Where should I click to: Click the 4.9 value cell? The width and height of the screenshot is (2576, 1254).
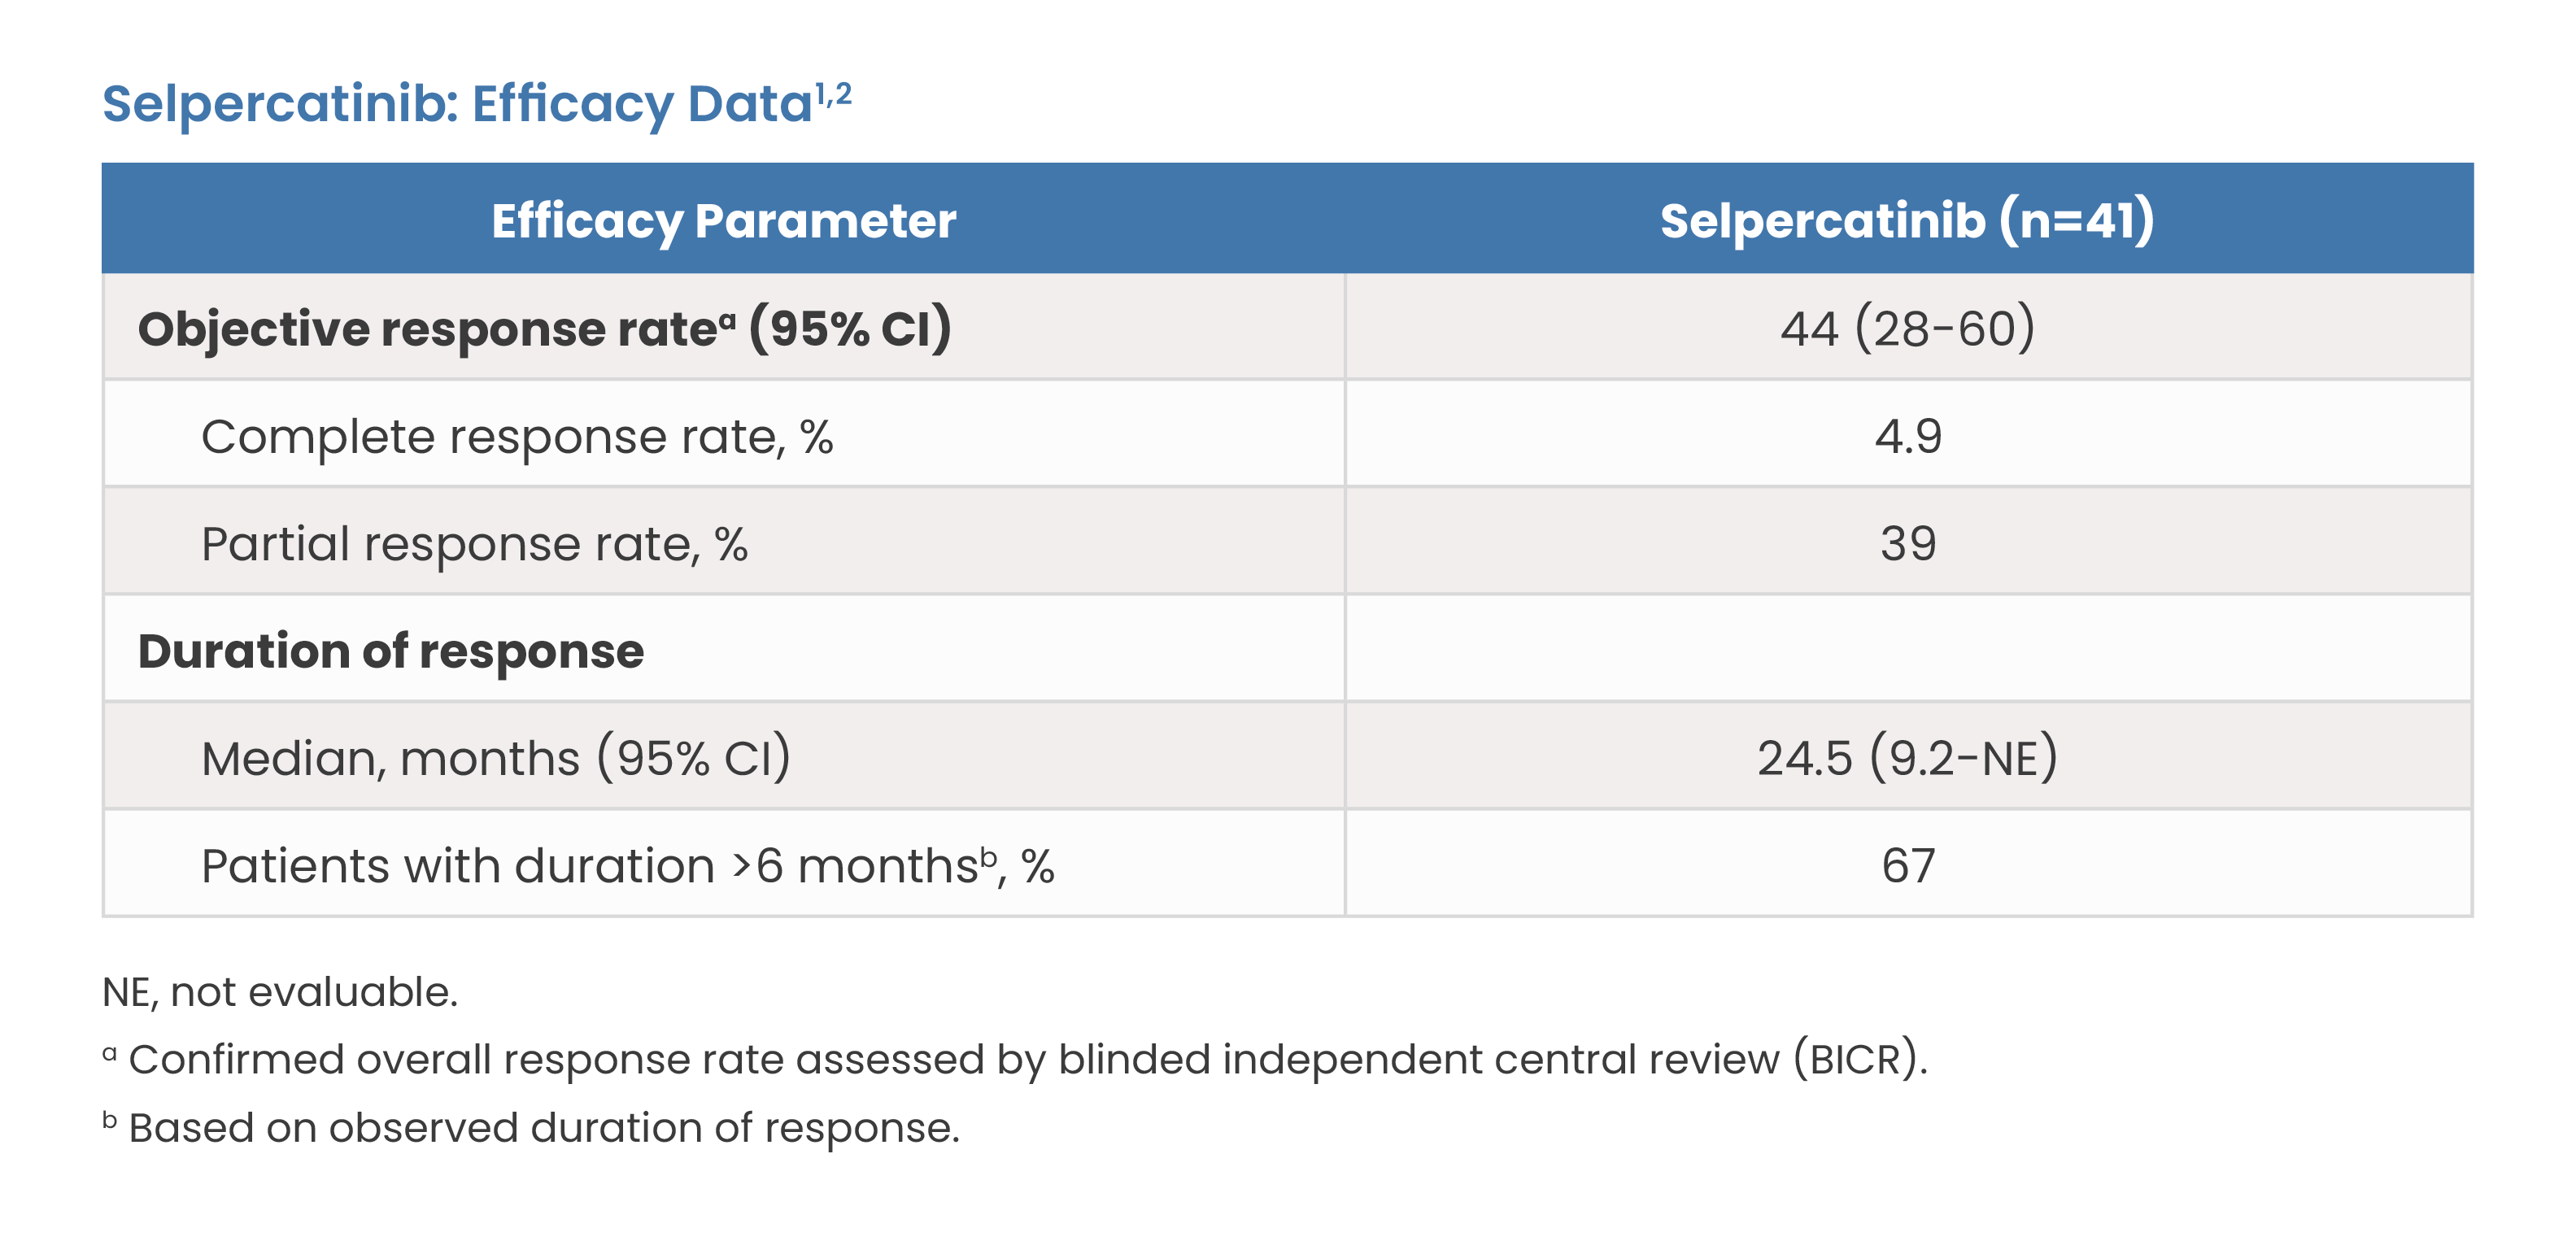click(x=1907, y=437)
